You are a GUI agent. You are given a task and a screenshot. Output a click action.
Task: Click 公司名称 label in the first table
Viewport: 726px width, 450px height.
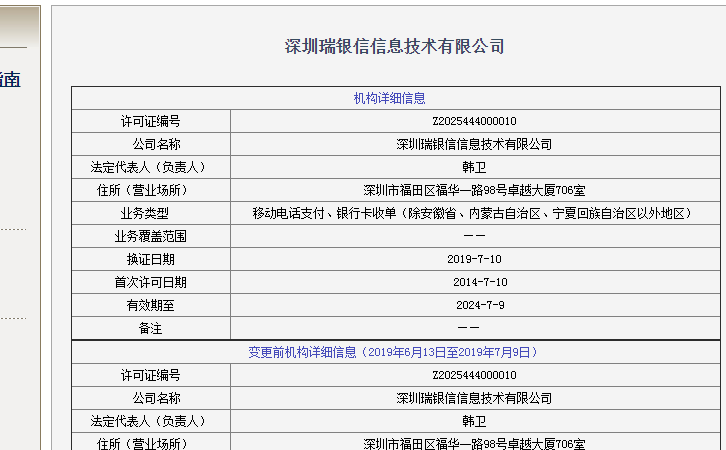[x=156, y=144]
